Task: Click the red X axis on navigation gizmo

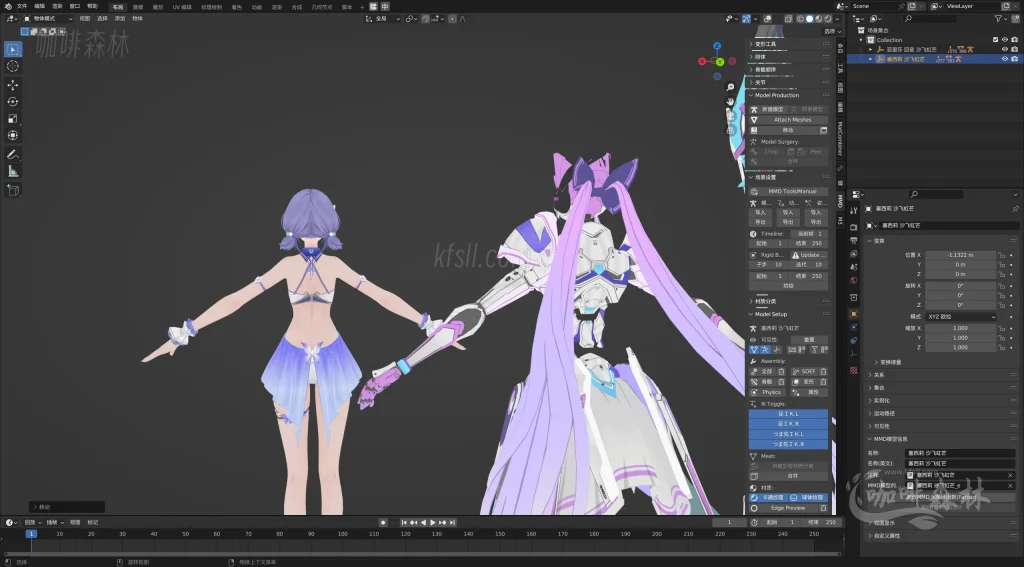Action: coord(702,61)
